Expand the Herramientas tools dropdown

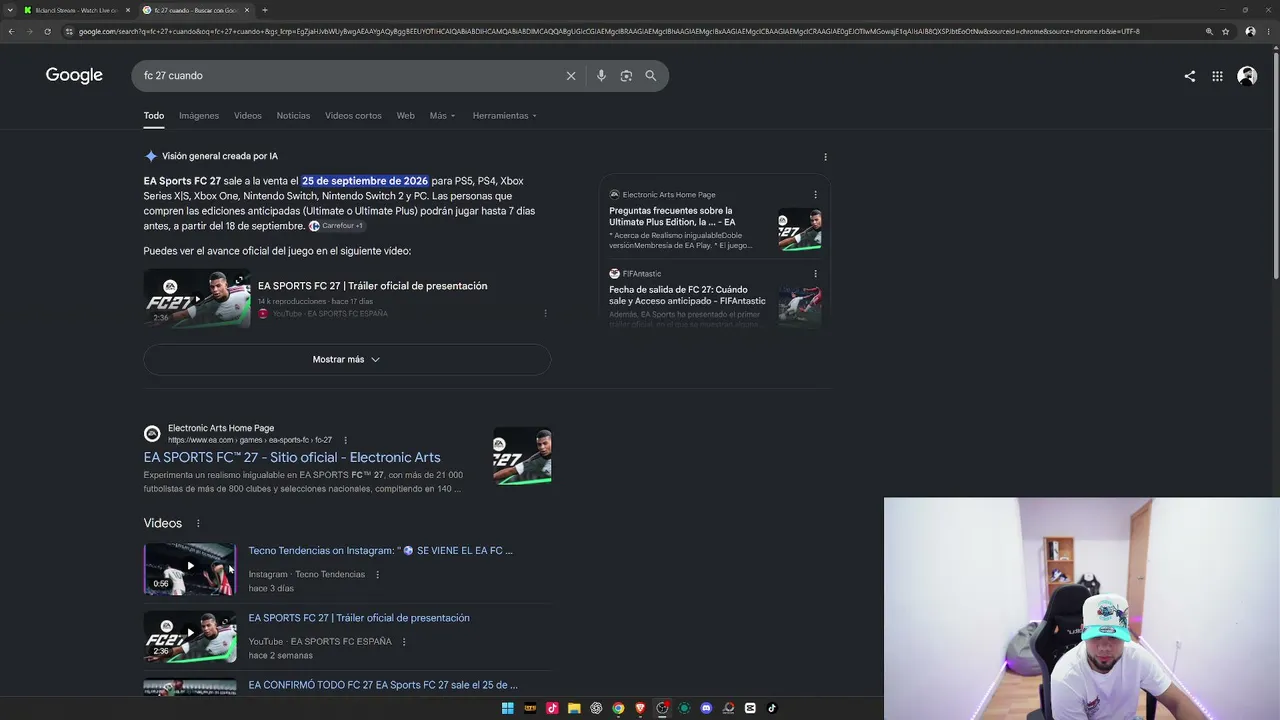pos(505,116)
